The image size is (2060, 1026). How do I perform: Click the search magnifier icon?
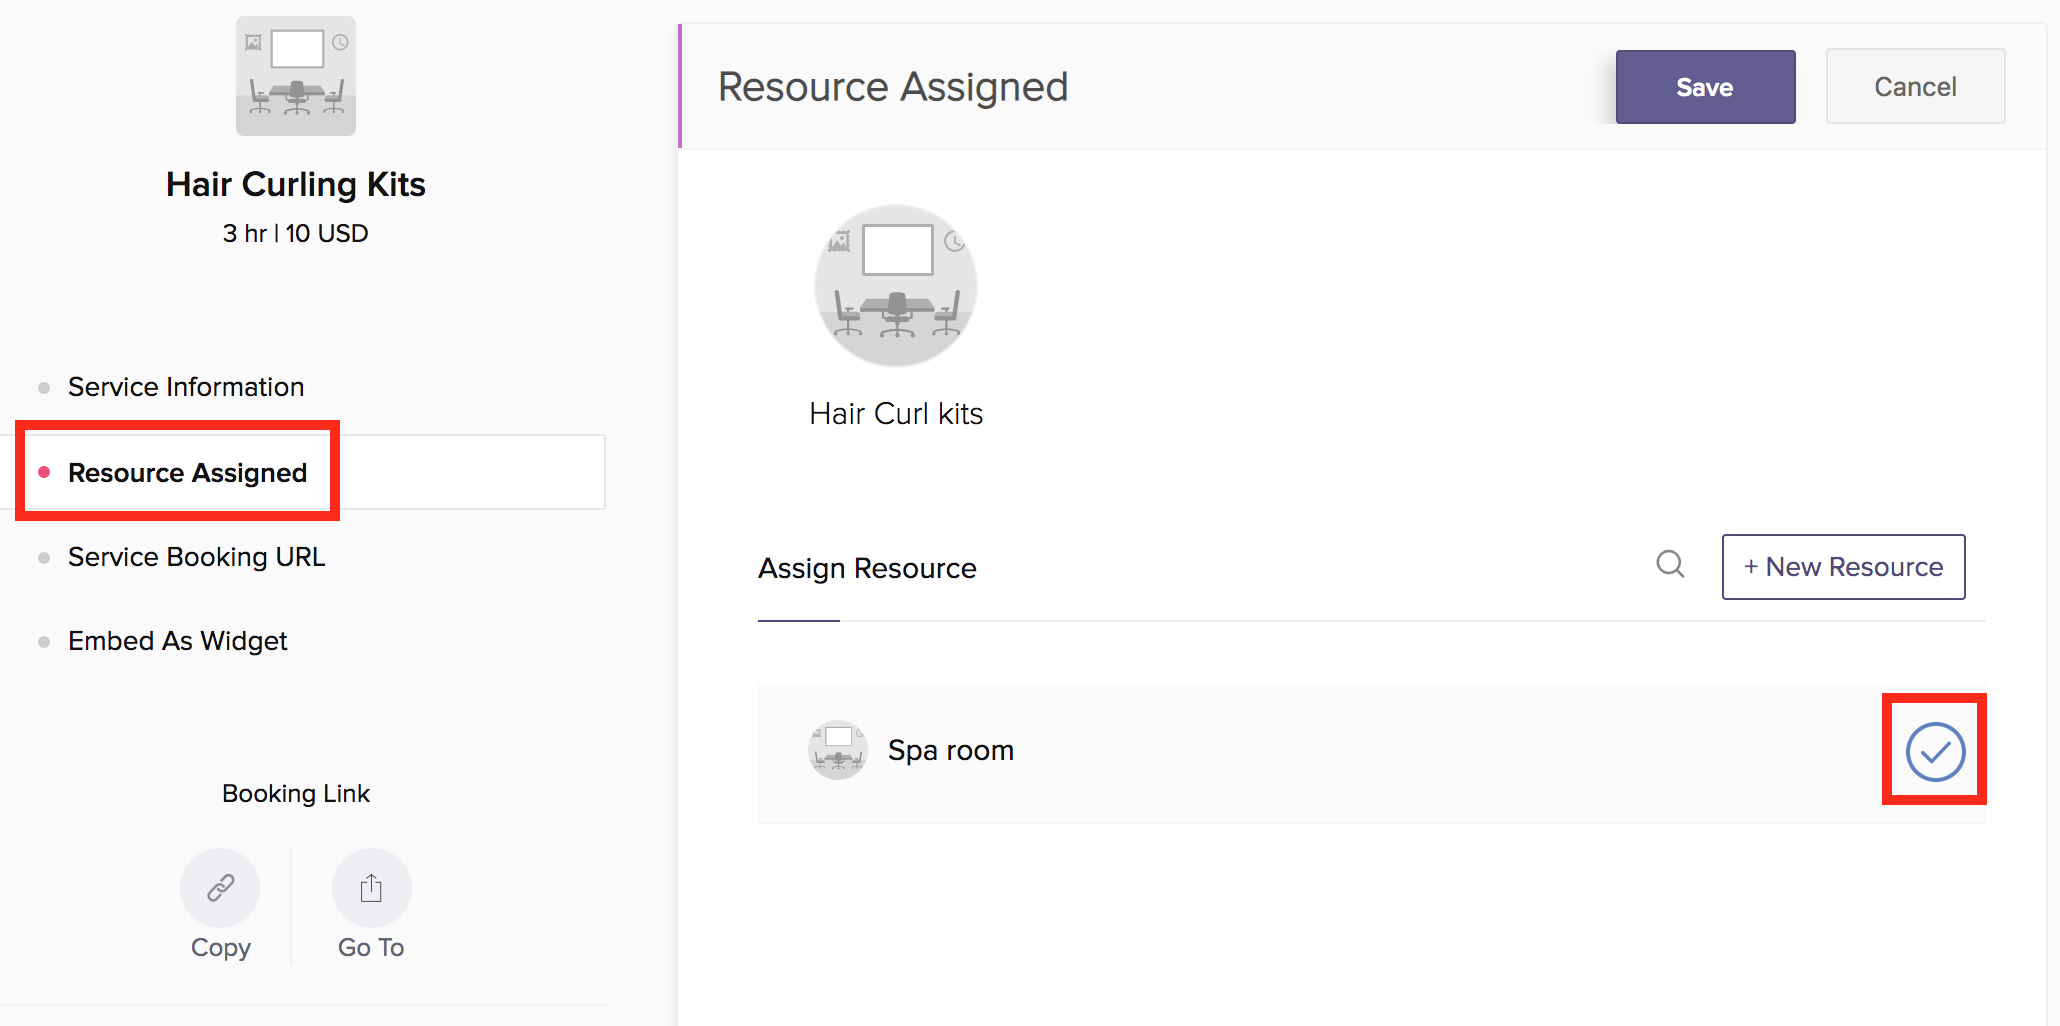pyautogui.click(x=1670, y=565)
